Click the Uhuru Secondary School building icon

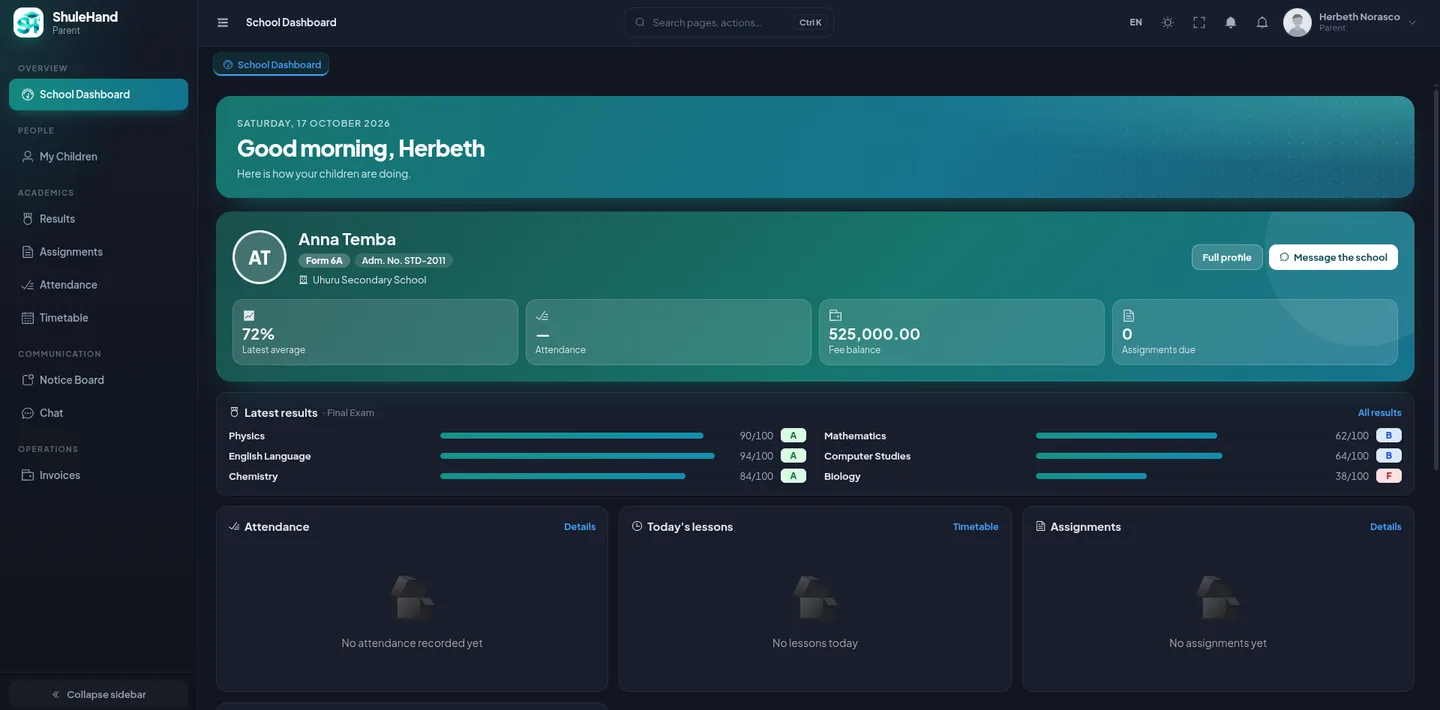click(x=303, y=280)
